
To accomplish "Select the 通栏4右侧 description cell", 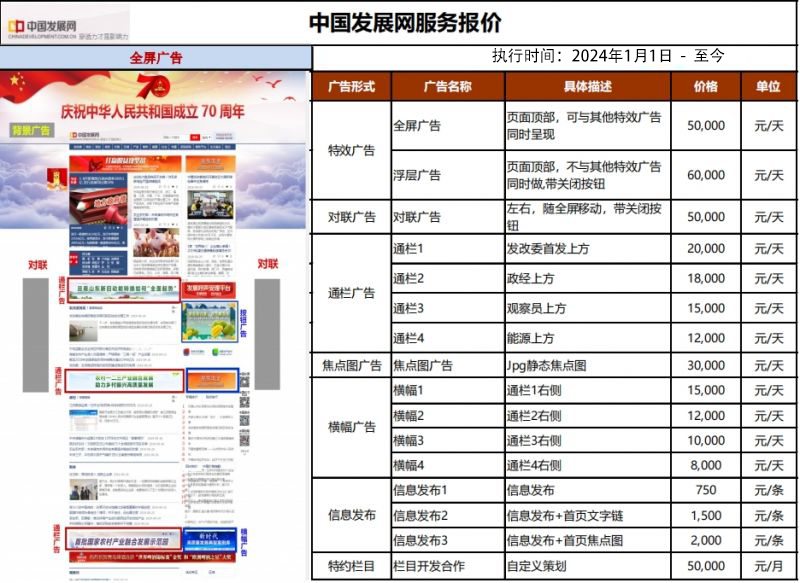I will pyautogui.click(x=588, y=465).
